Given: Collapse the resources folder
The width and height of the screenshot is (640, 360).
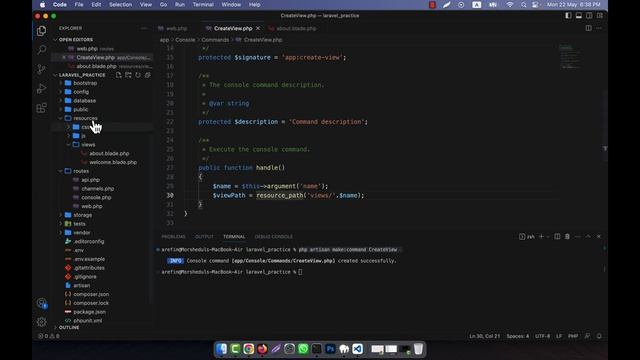Looking at the screenshot, I should 85,118.
